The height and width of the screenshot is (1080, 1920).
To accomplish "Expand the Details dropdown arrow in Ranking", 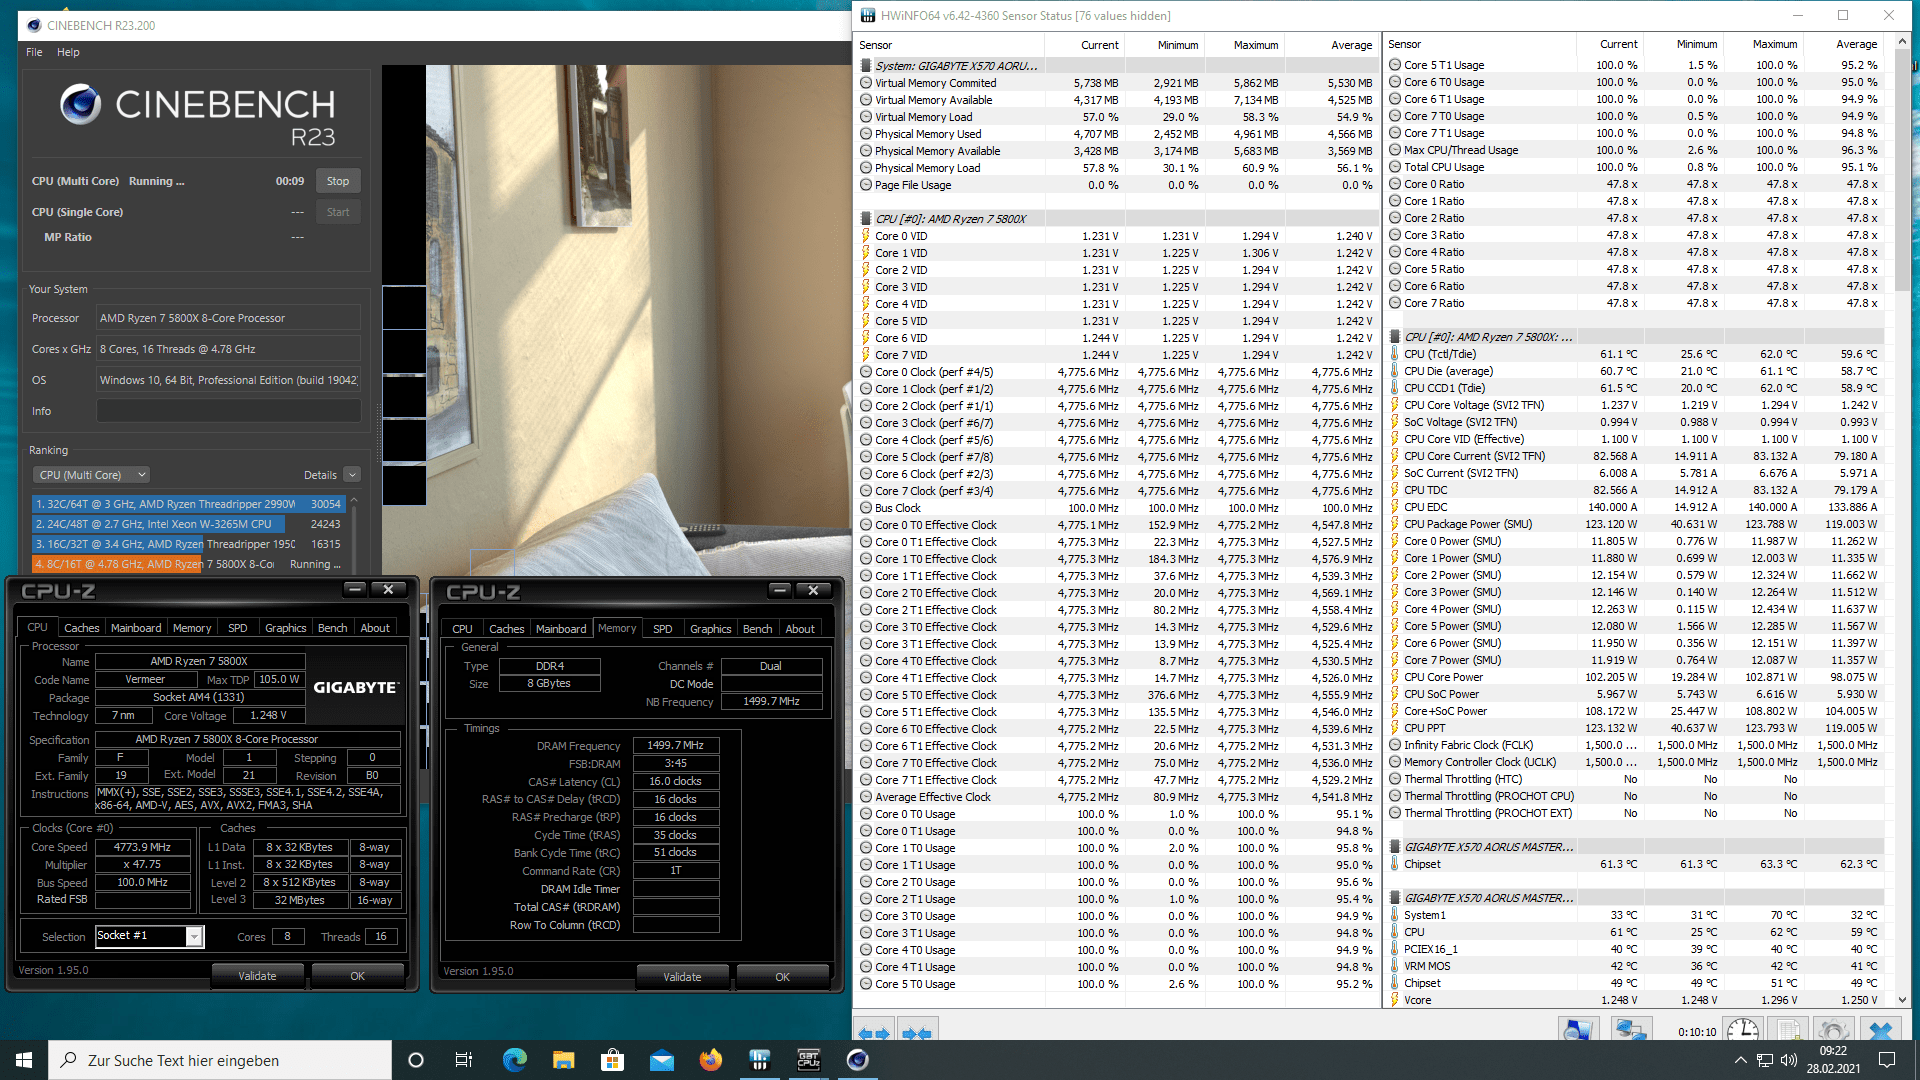I will tap(352, 475).
